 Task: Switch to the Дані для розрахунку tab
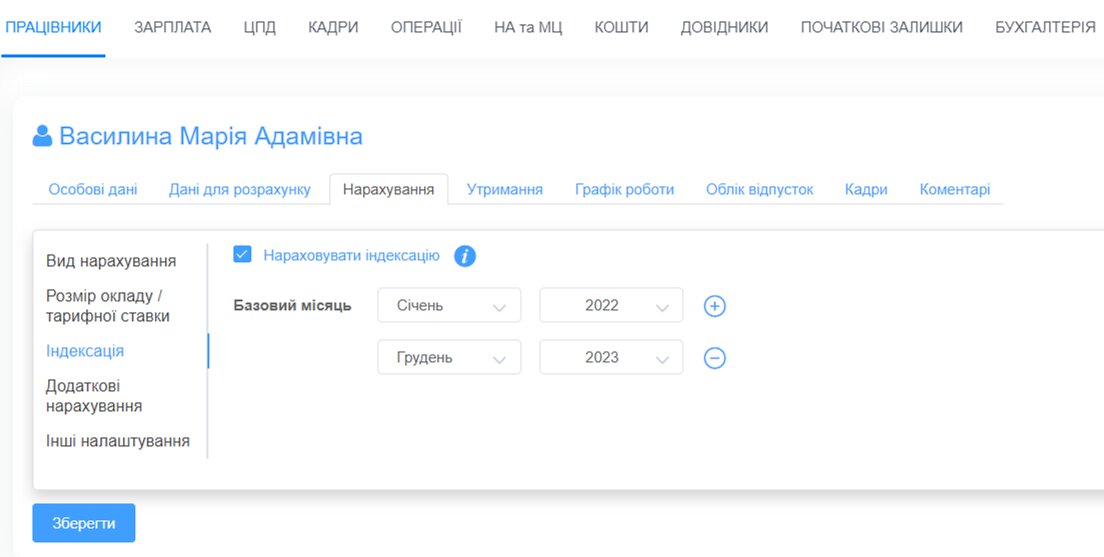239,189
